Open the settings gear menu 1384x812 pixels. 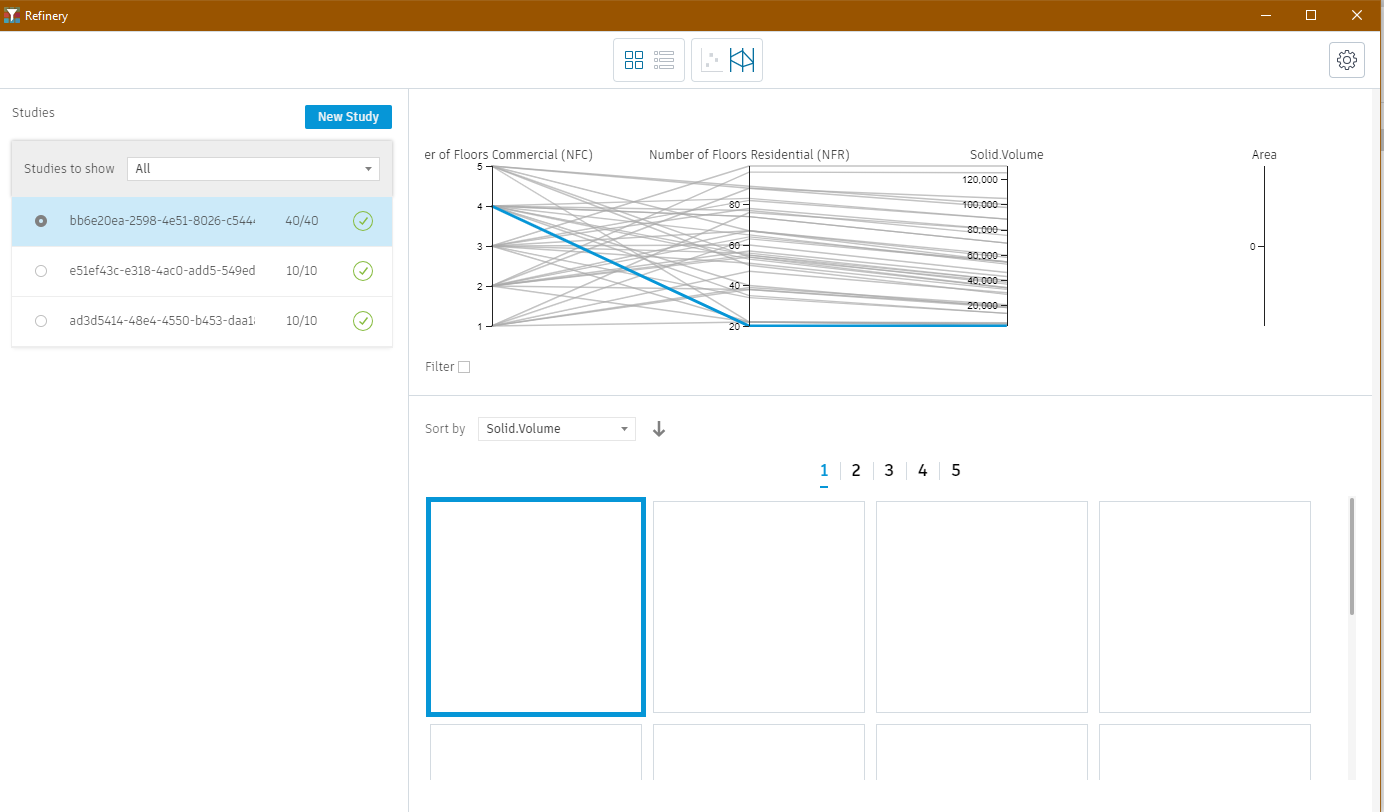click(1347, 60)
